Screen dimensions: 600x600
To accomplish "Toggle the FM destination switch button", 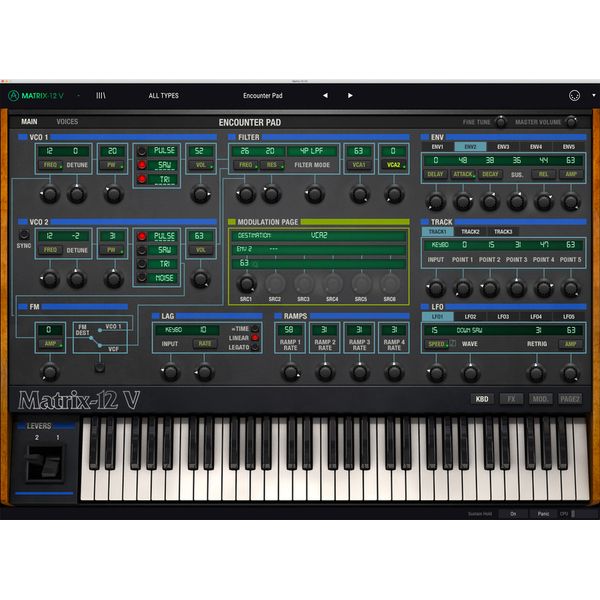I will coord(99,368).
